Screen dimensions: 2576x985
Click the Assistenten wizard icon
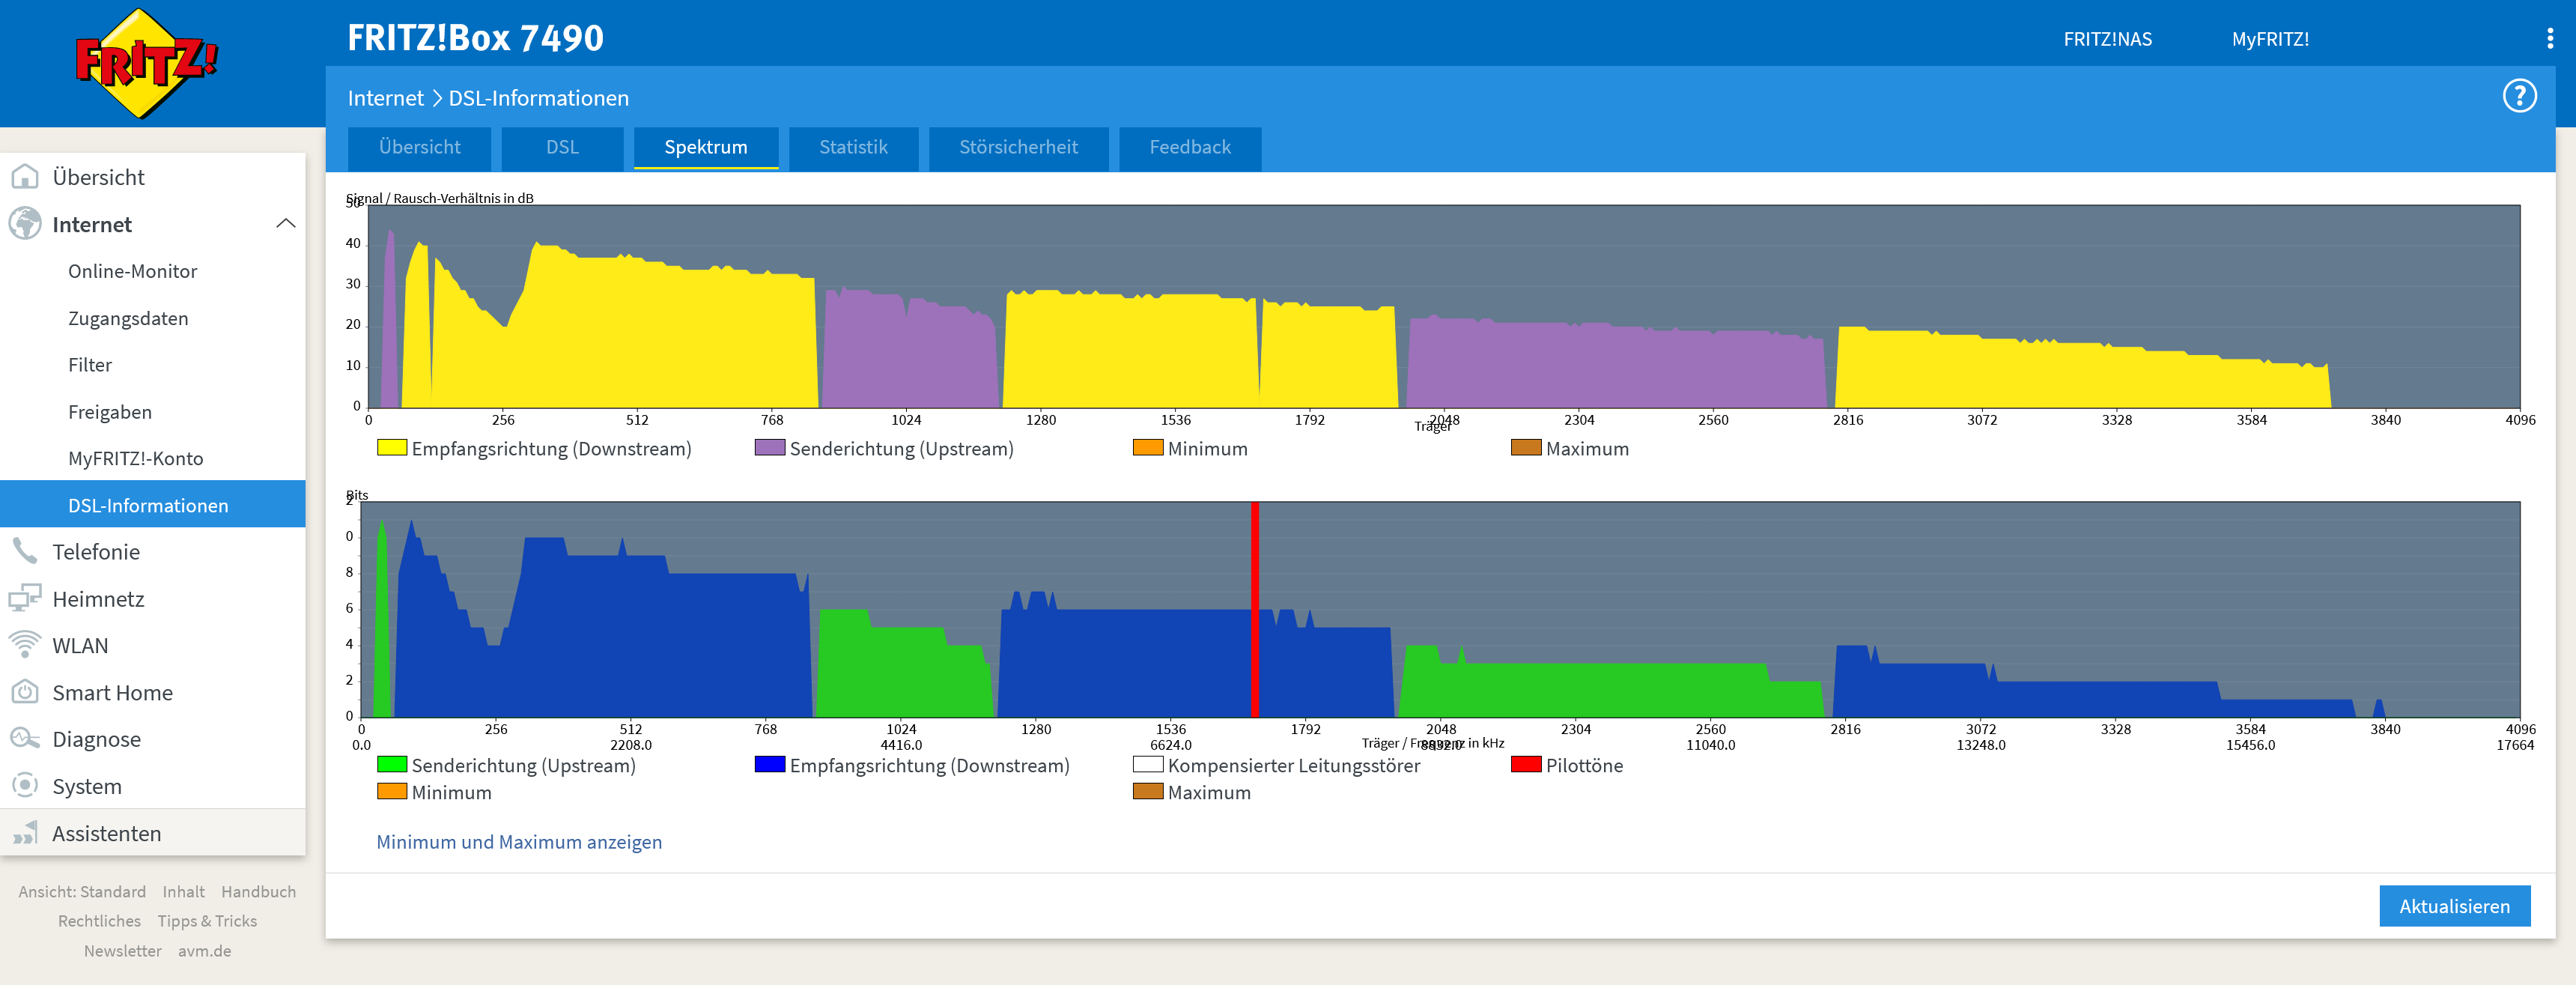coord(25,833)
